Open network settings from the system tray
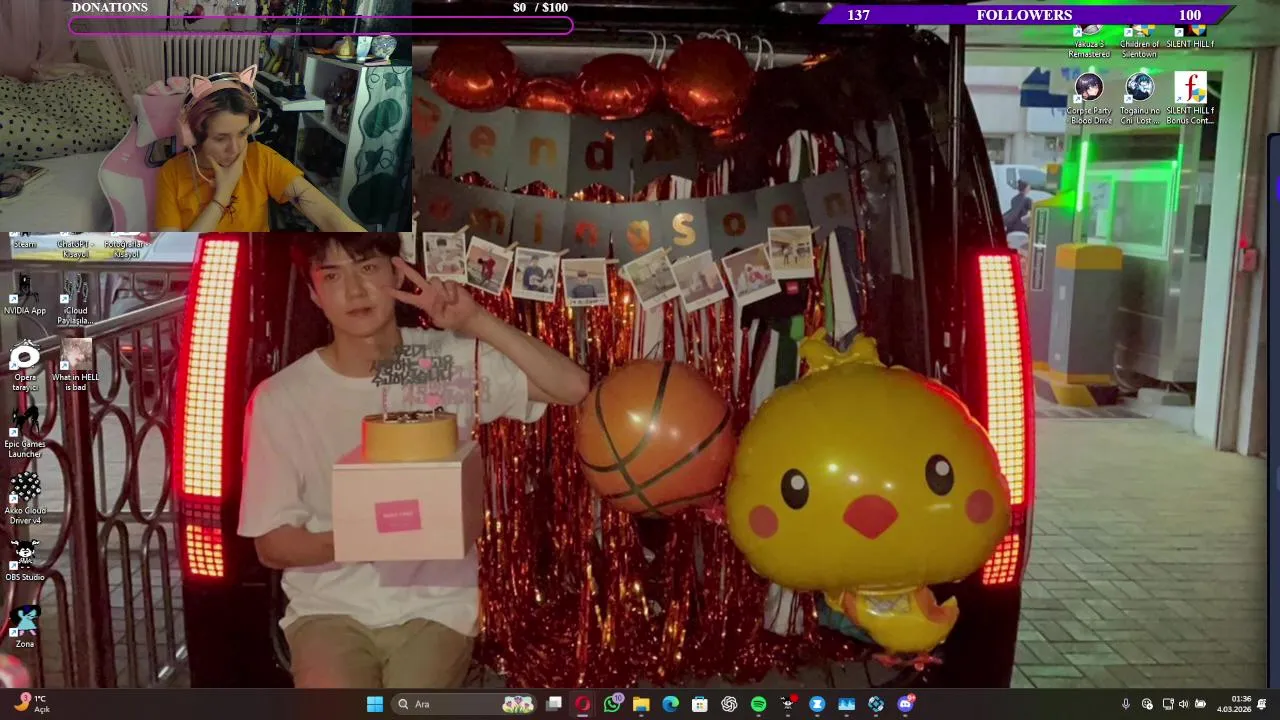Image resolution: width=1280 pixels, height=720 pixels. pos(1167,704)
